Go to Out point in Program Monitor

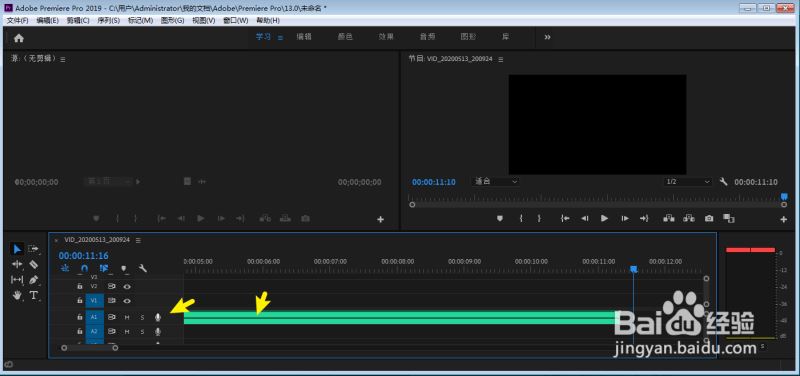(644, 218)
